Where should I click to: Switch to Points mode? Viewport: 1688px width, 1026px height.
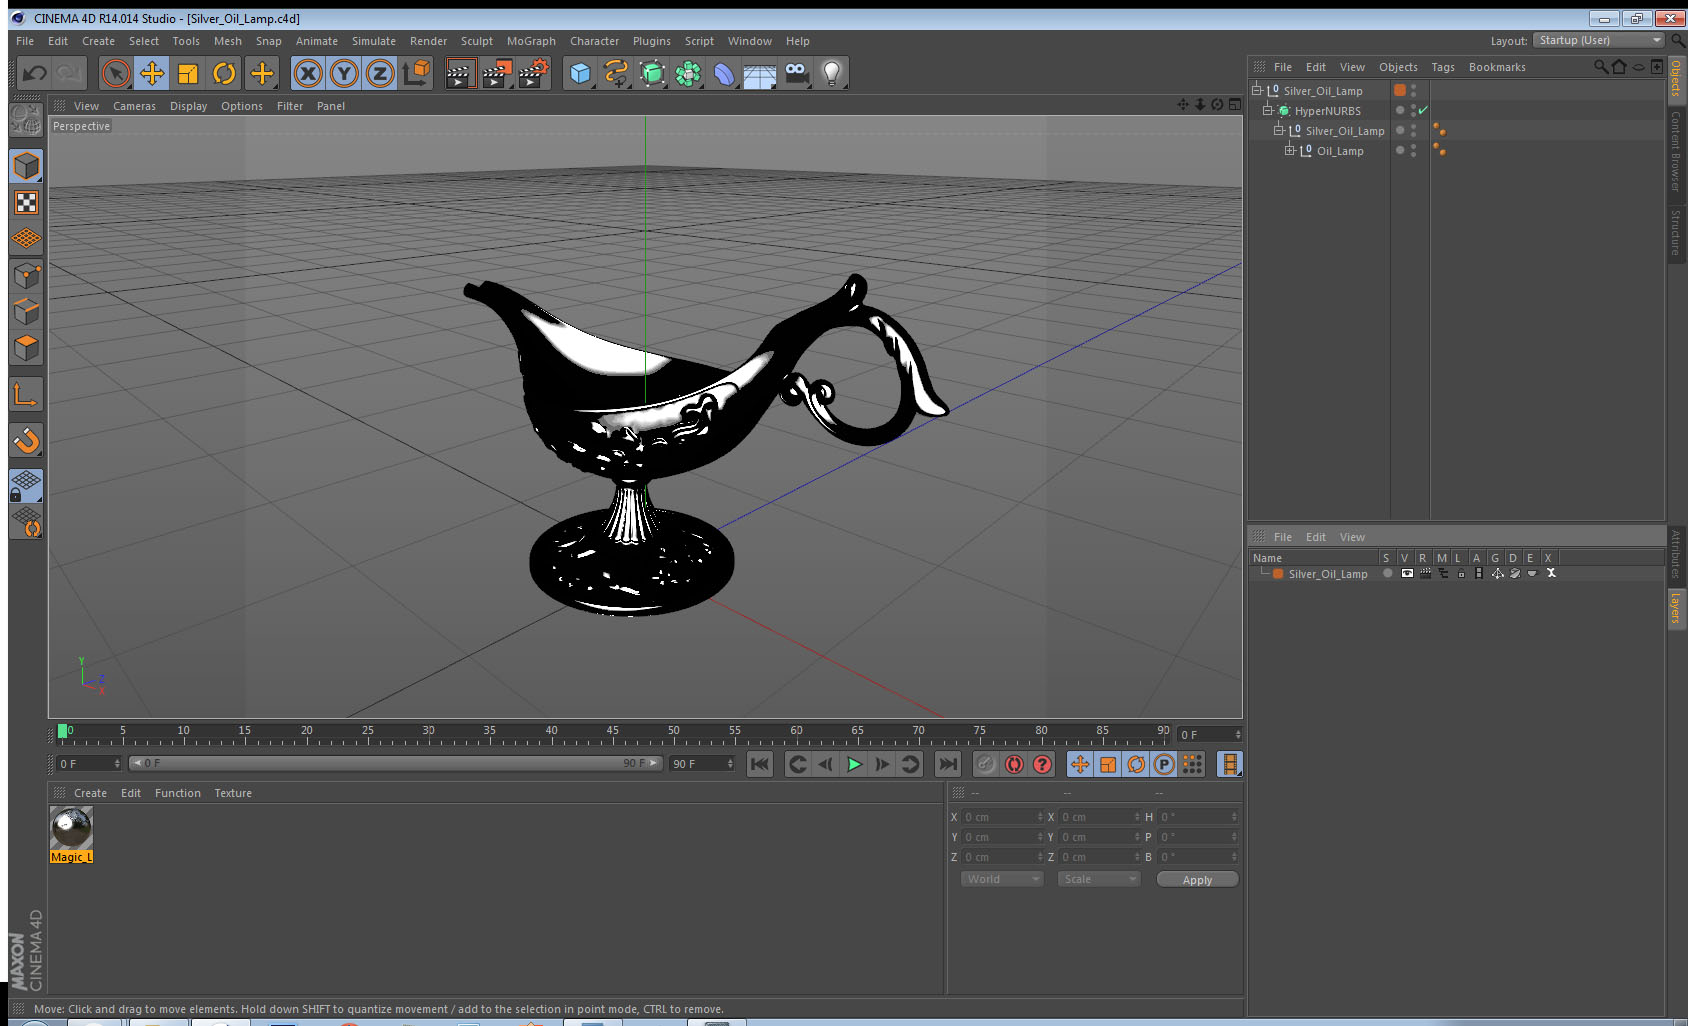click(x=27, y=275)
